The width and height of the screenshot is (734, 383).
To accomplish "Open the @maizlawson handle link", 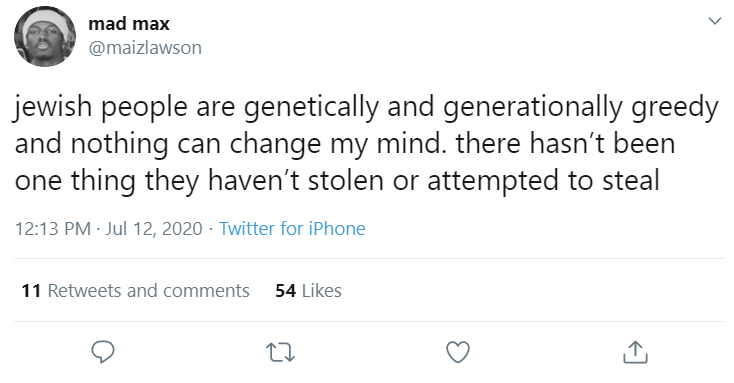I will pos(145,48).
